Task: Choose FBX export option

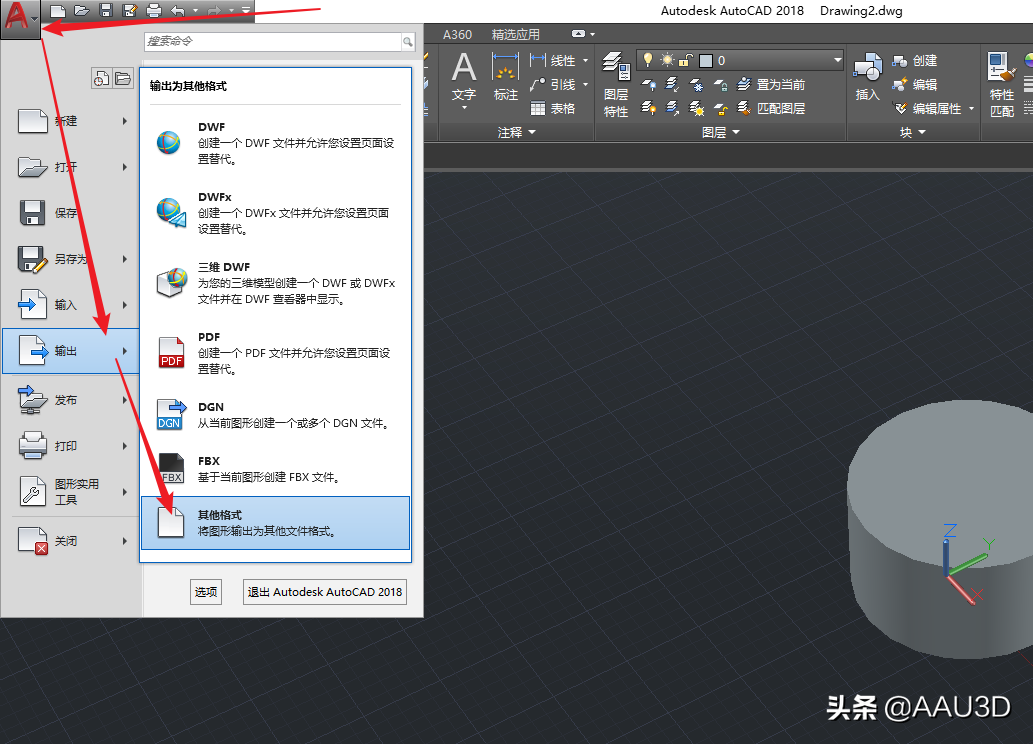Action: pyautogui.click(x=275, y=469)
